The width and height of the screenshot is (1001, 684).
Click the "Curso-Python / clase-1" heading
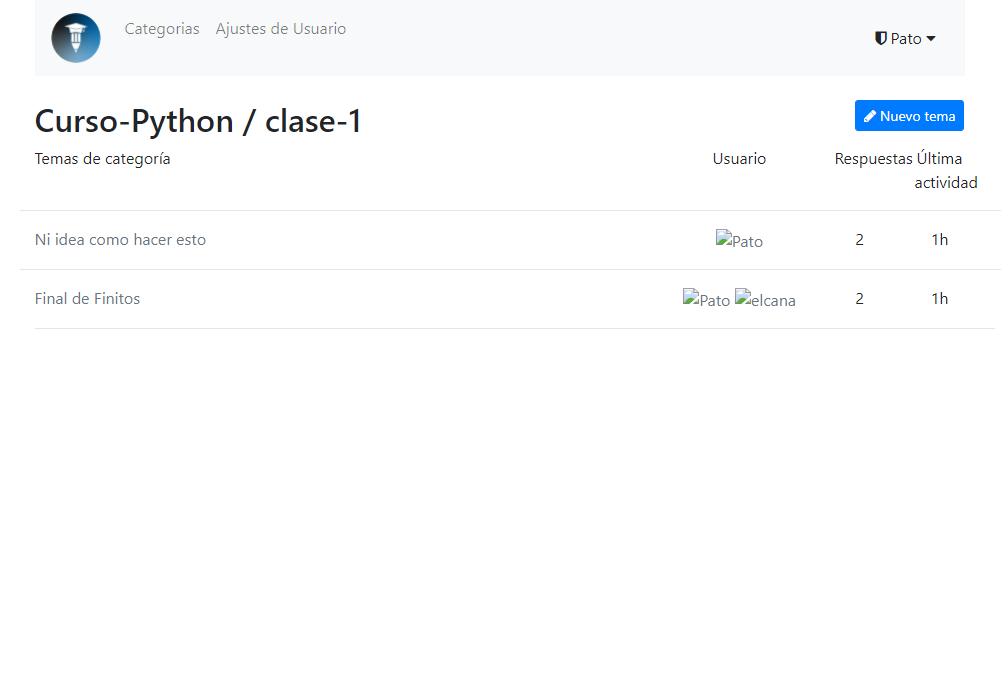(198, 121)
